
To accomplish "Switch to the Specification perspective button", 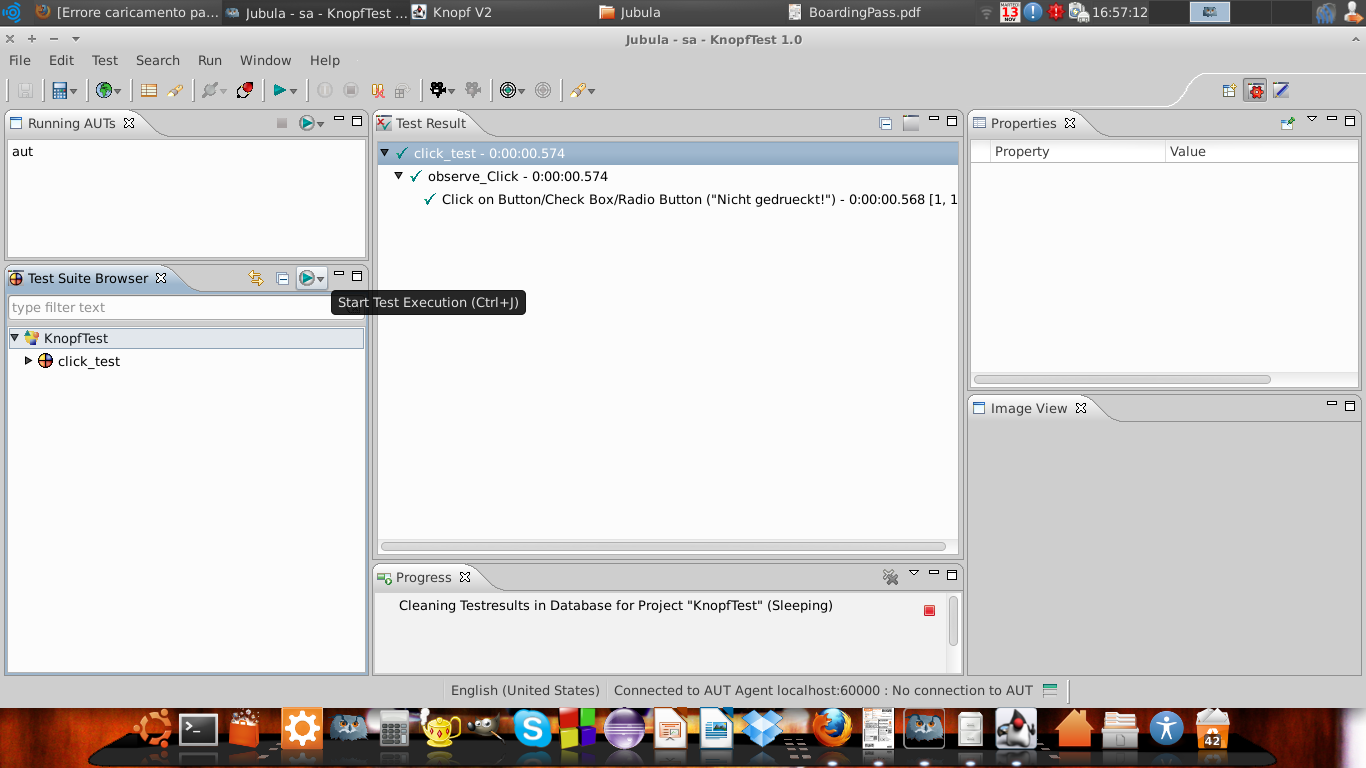I will tap(1281, 91).
